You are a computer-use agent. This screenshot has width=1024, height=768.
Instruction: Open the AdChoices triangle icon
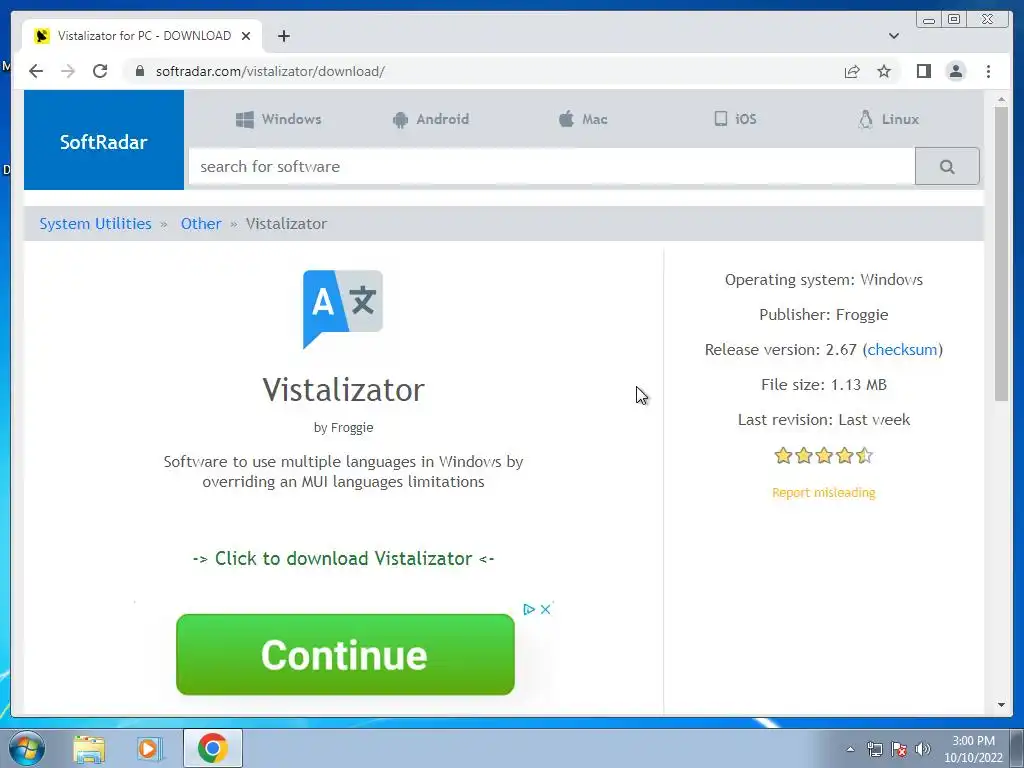[x=529, y=609]
